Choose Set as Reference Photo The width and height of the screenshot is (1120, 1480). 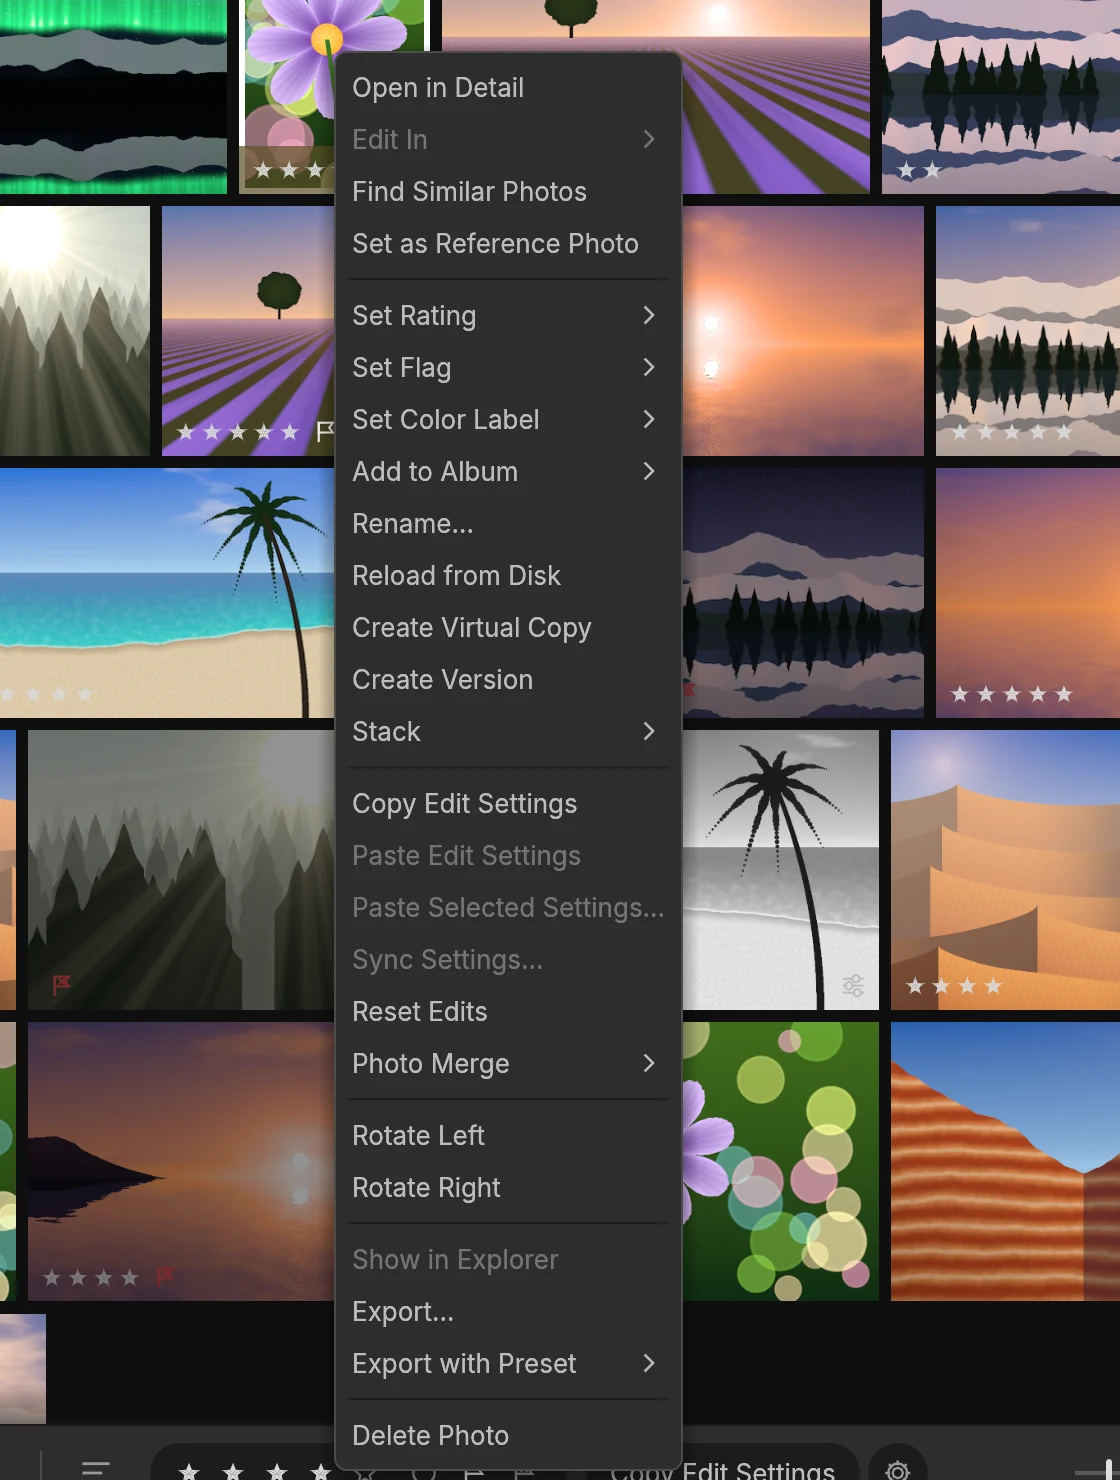tap(509, 244)
